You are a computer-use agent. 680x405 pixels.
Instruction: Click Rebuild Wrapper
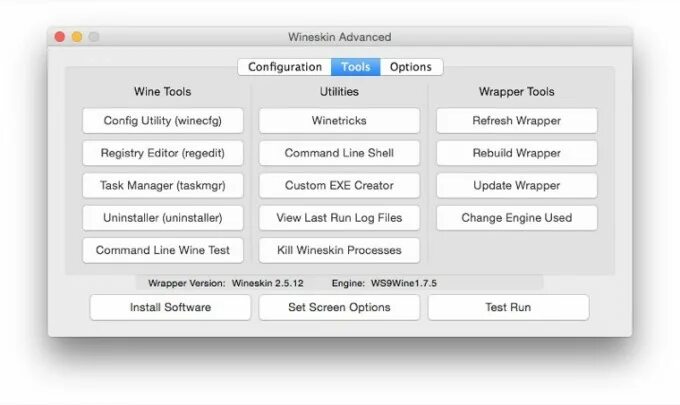[x=516, y=153]
